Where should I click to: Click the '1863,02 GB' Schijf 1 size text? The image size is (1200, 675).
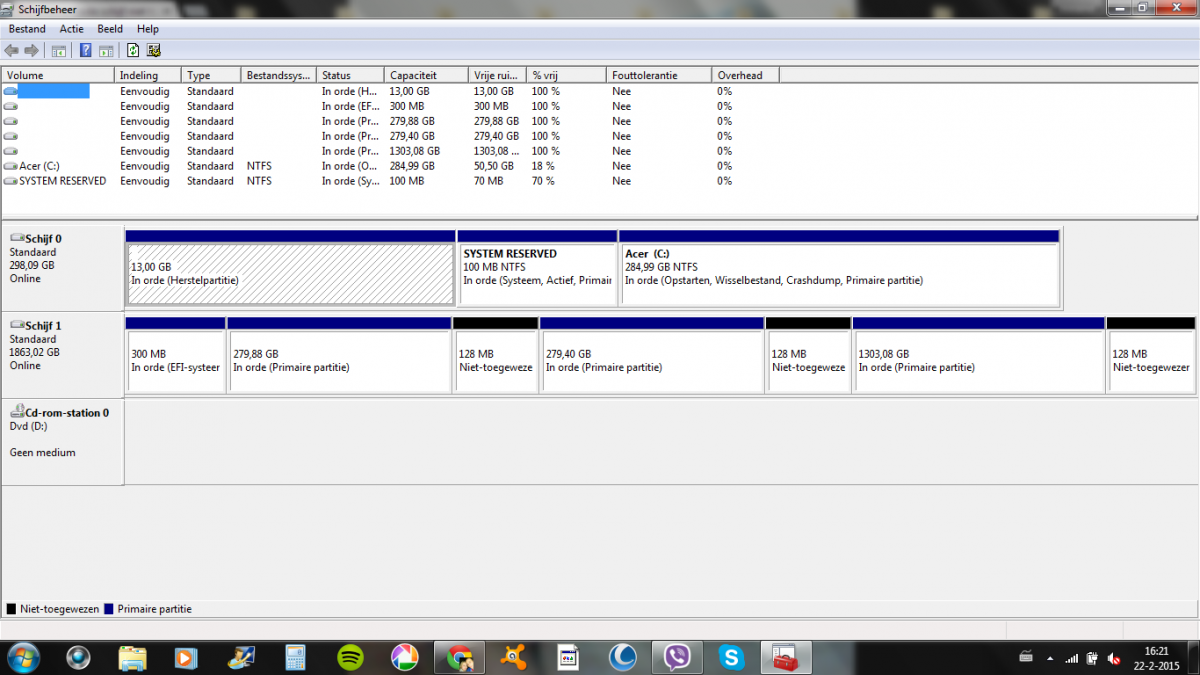34,352
